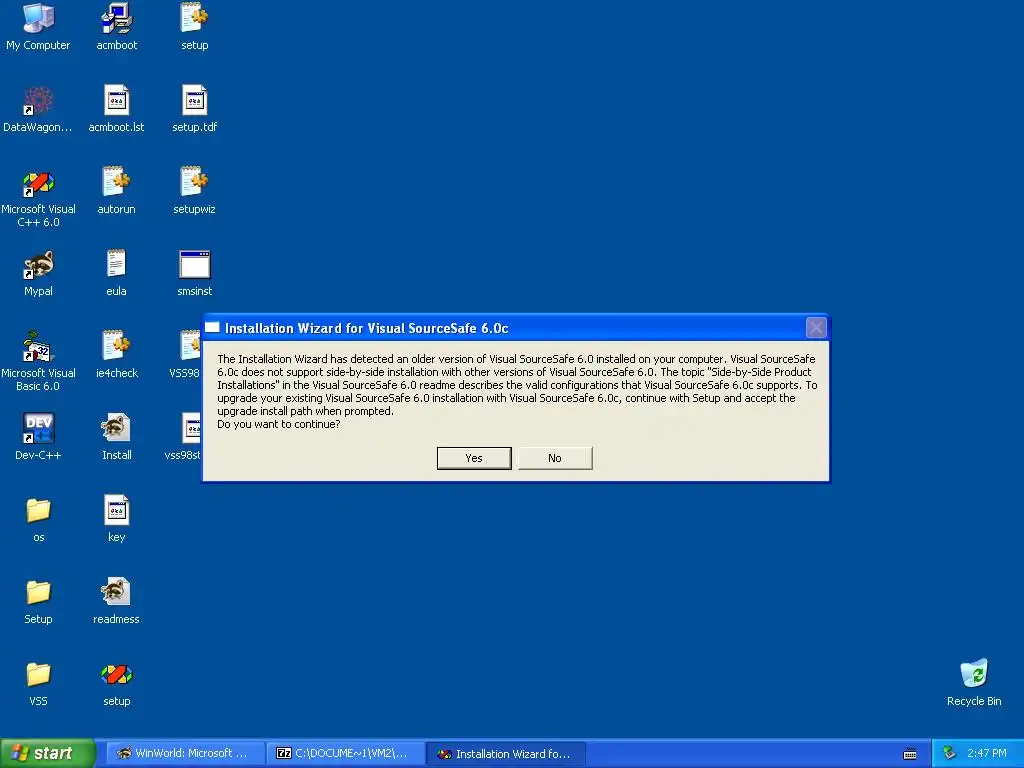The width and height of the screenshot is (1024, 768).
Task: Select the setup icon next to acmboot
Action: pyautogui.click(x=195, y=26)
